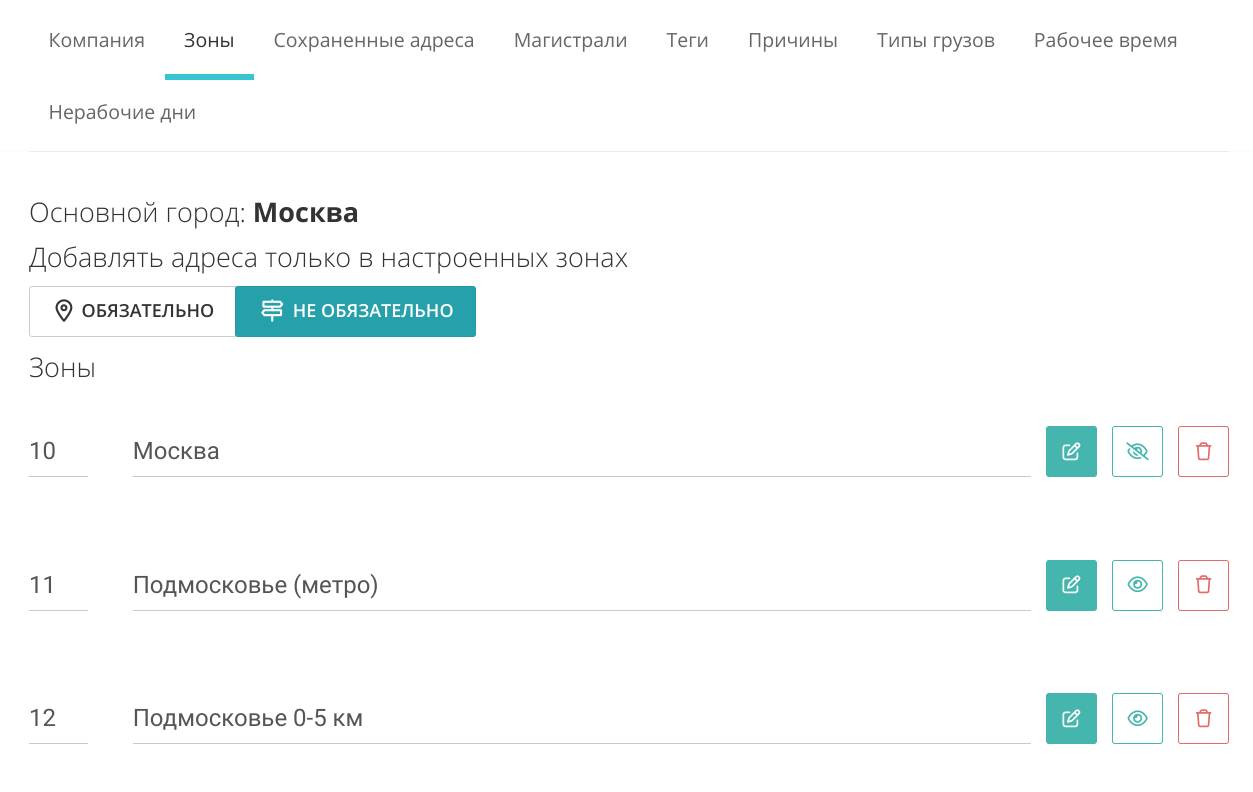The image size is (1253, 792).
Task: Click the Москва zone name field
Action: pos(582,451)
